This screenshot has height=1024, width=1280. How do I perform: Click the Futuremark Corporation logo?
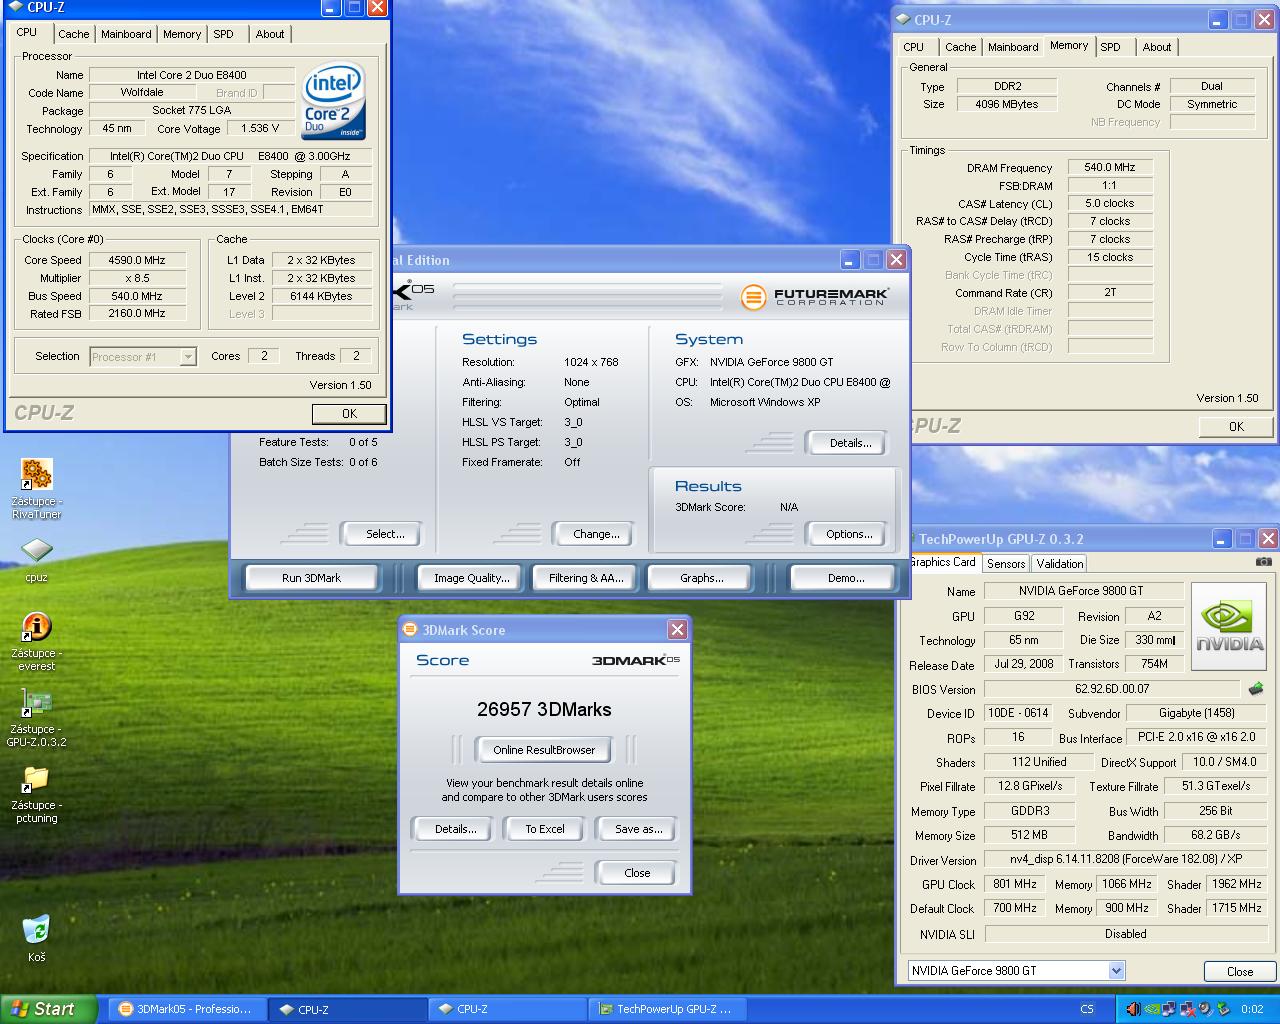coord(814,297)
